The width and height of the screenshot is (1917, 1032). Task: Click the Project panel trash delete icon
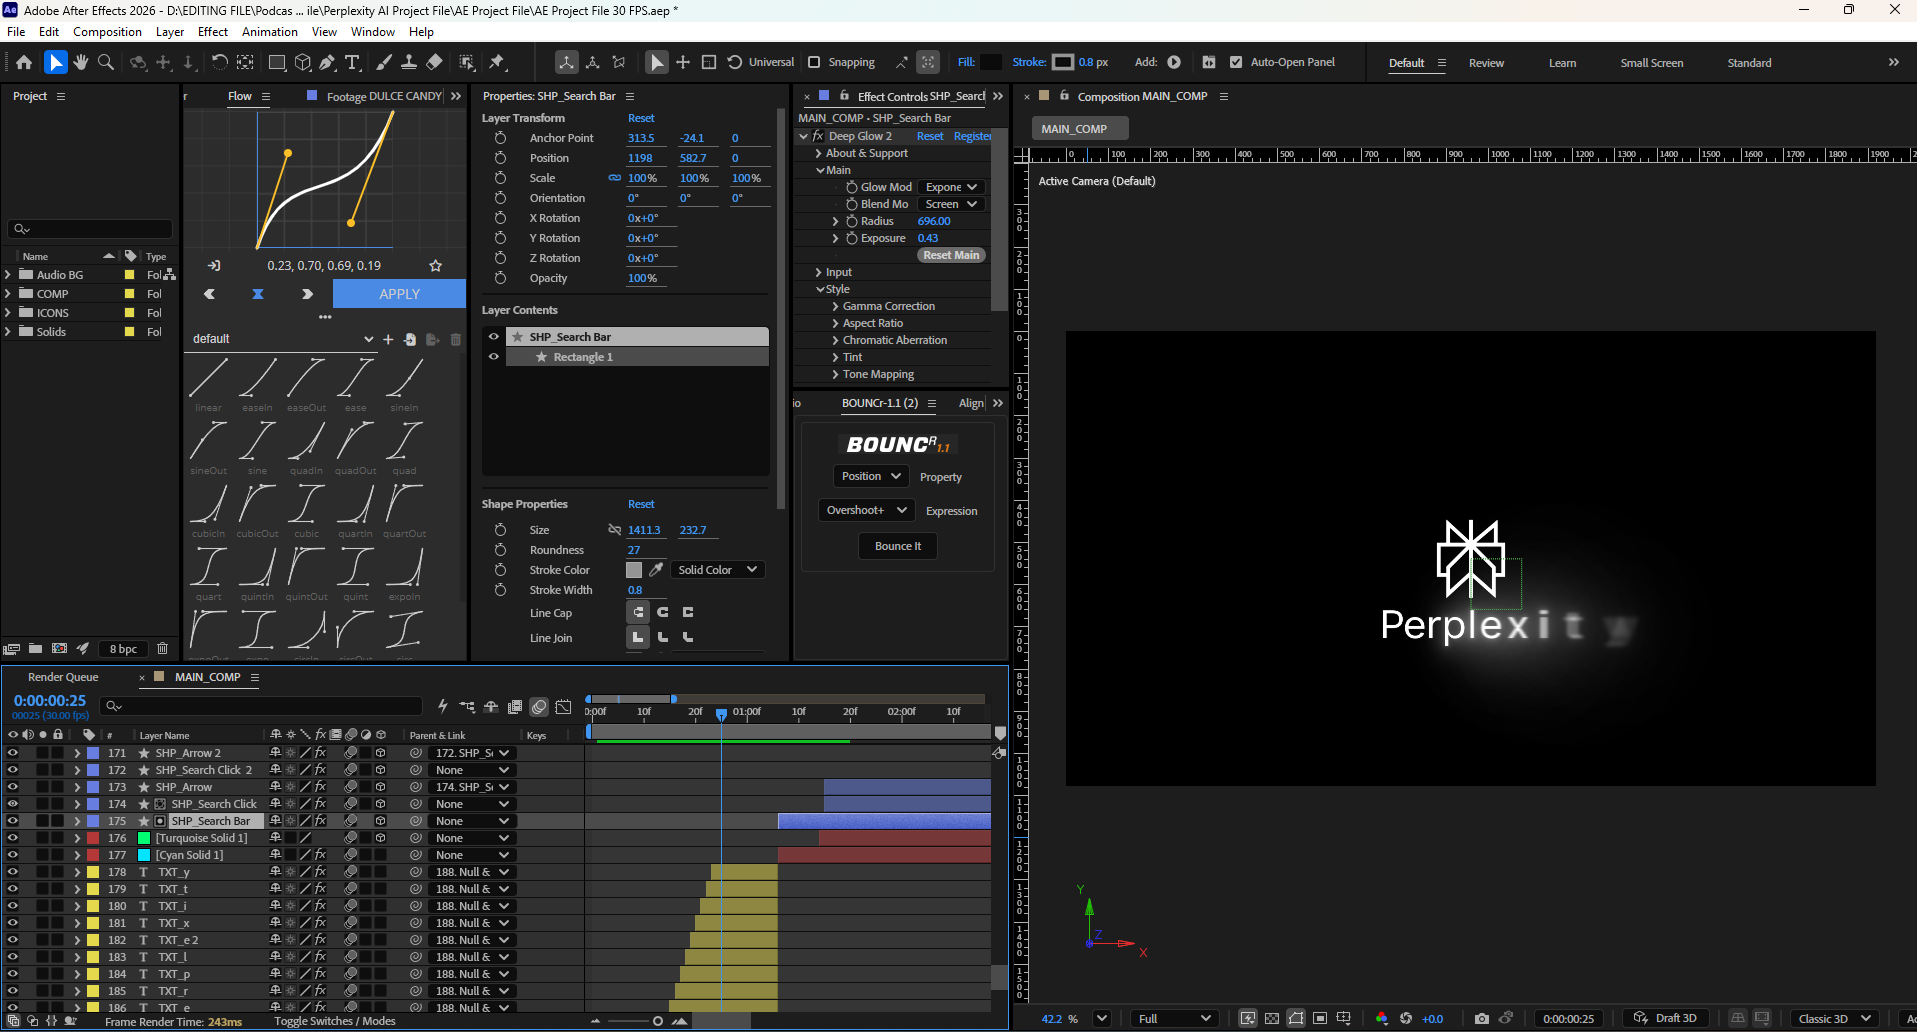click(x=162, y=648)
